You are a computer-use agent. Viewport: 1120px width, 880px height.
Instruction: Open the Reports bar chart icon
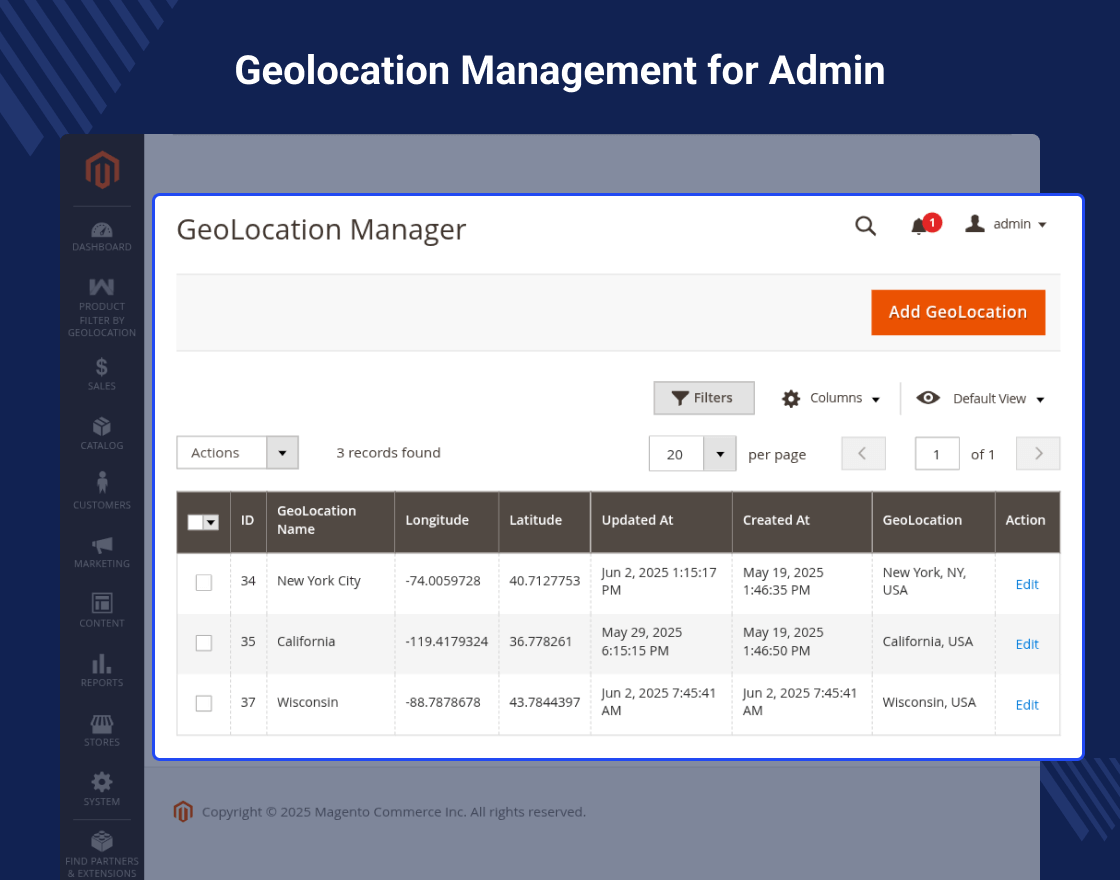click(x=101, y=663)
